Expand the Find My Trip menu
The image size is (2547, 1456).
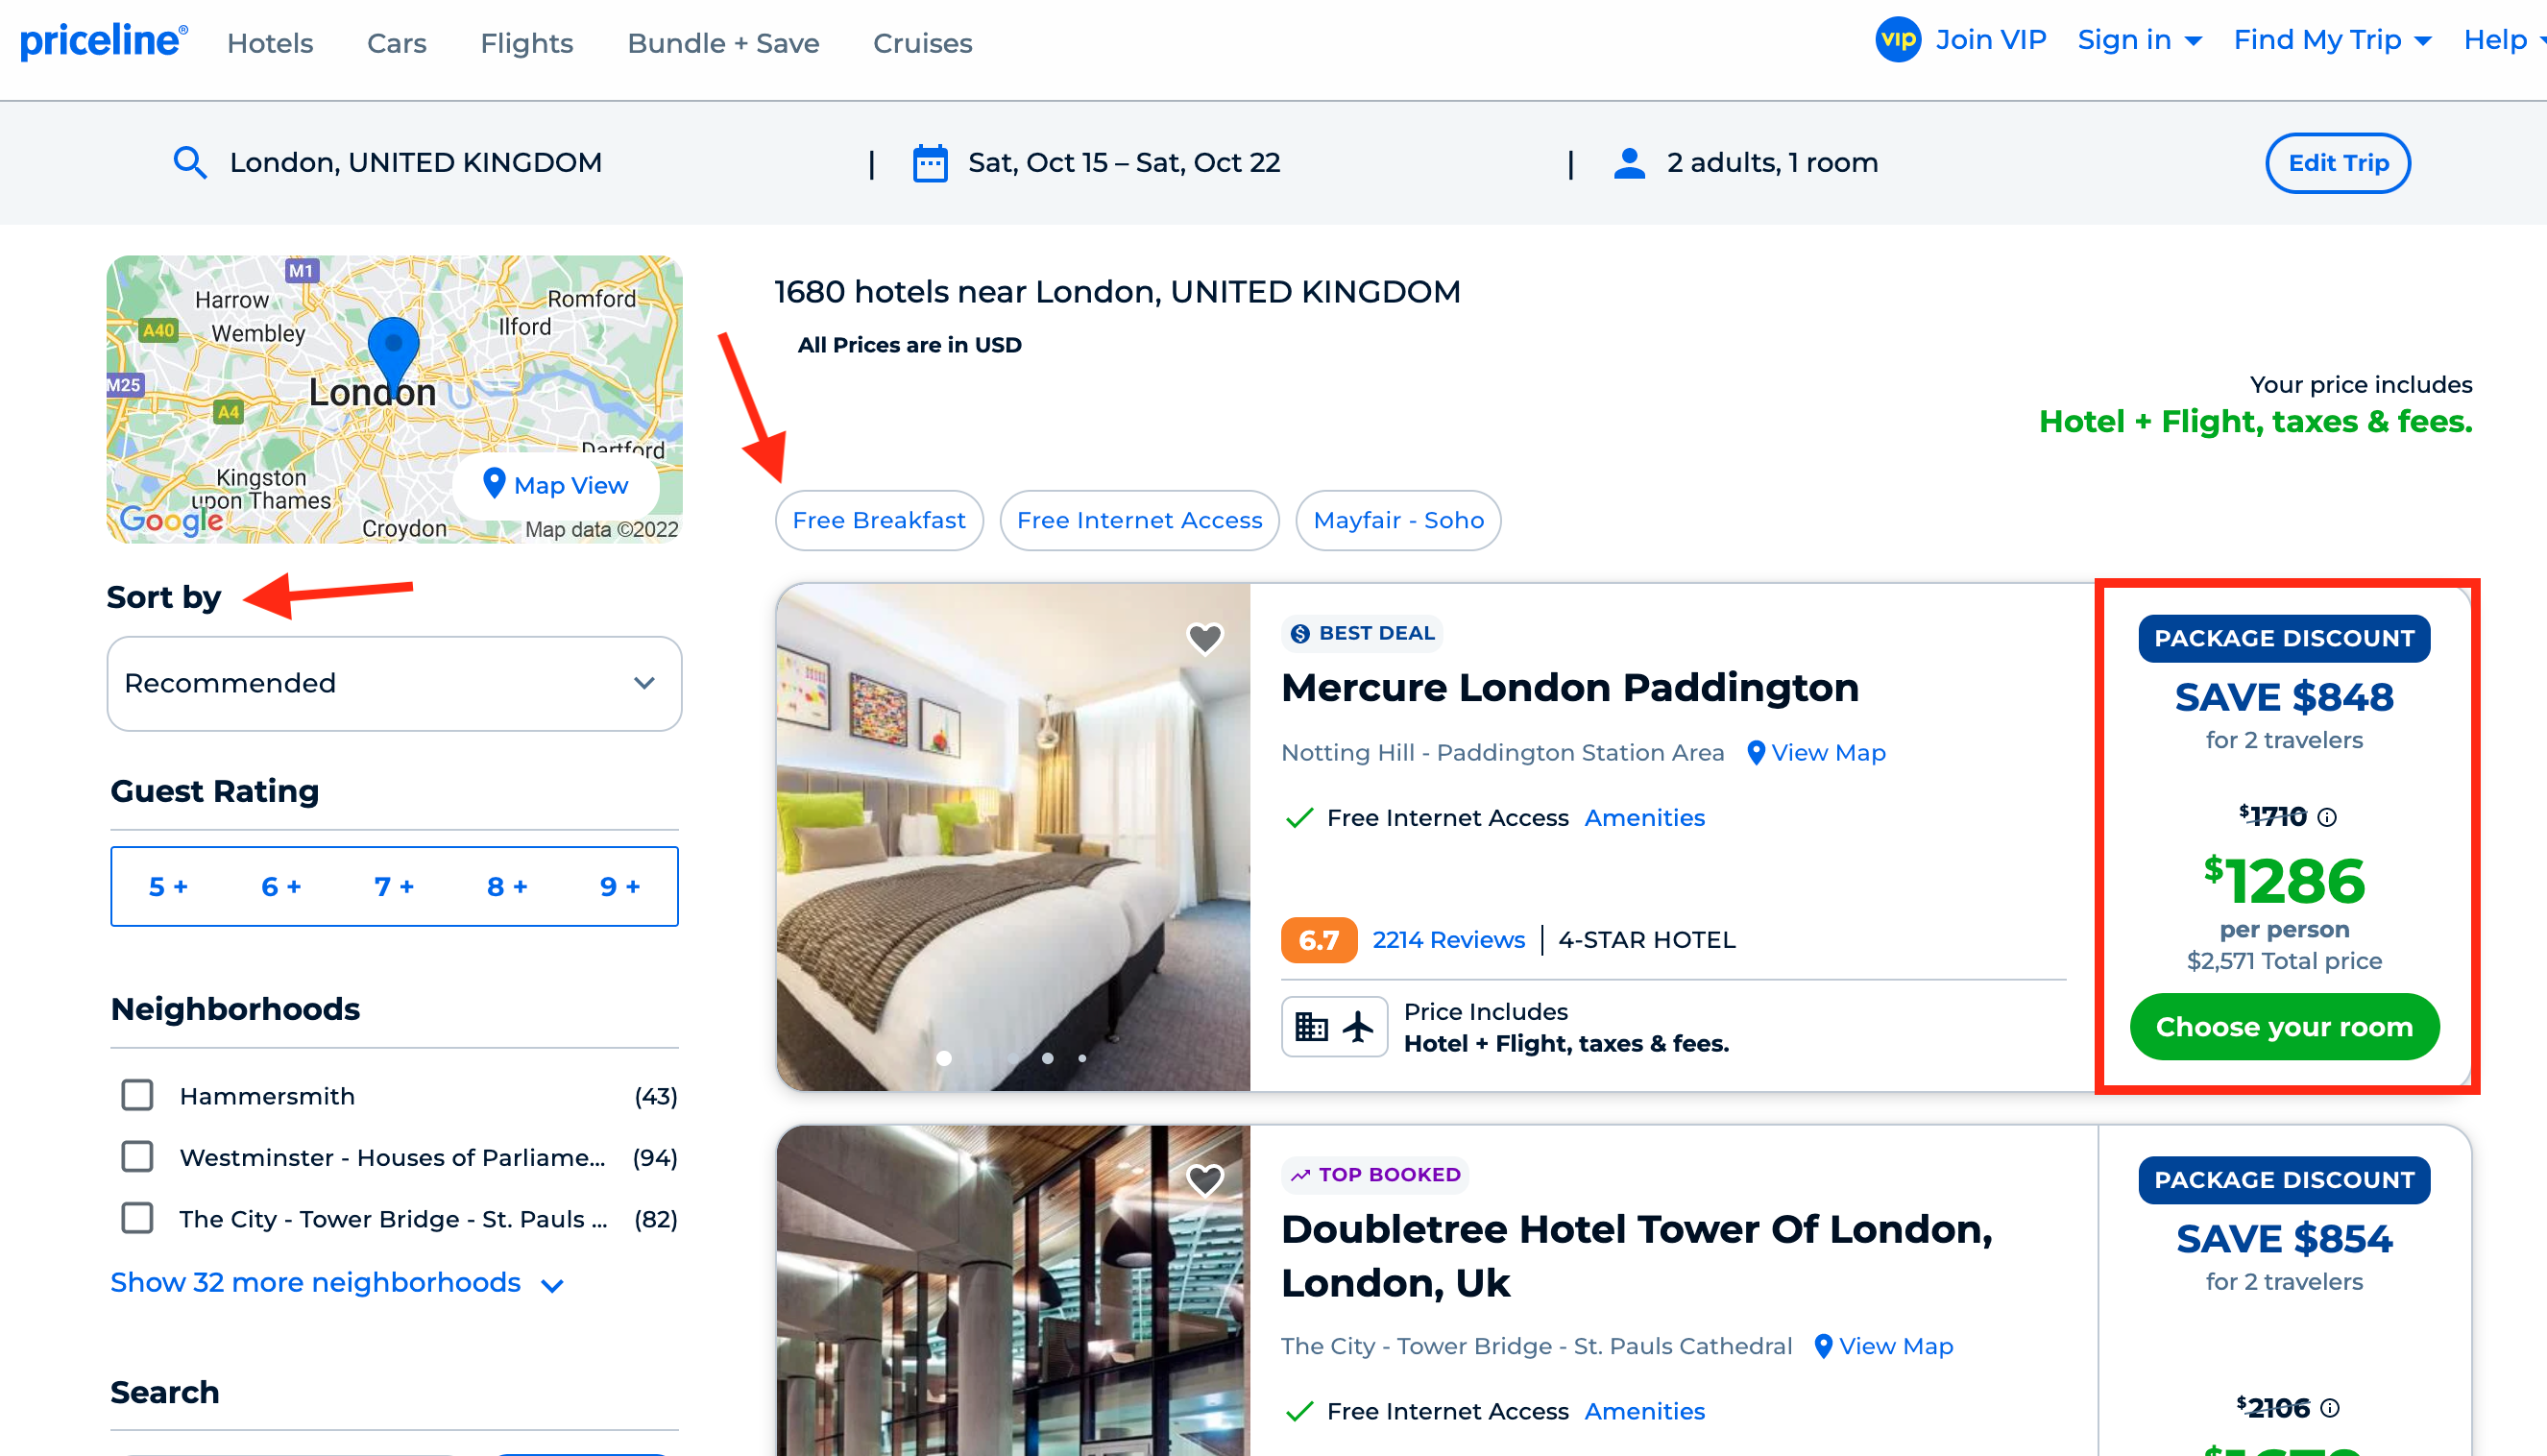[2332, 40]
